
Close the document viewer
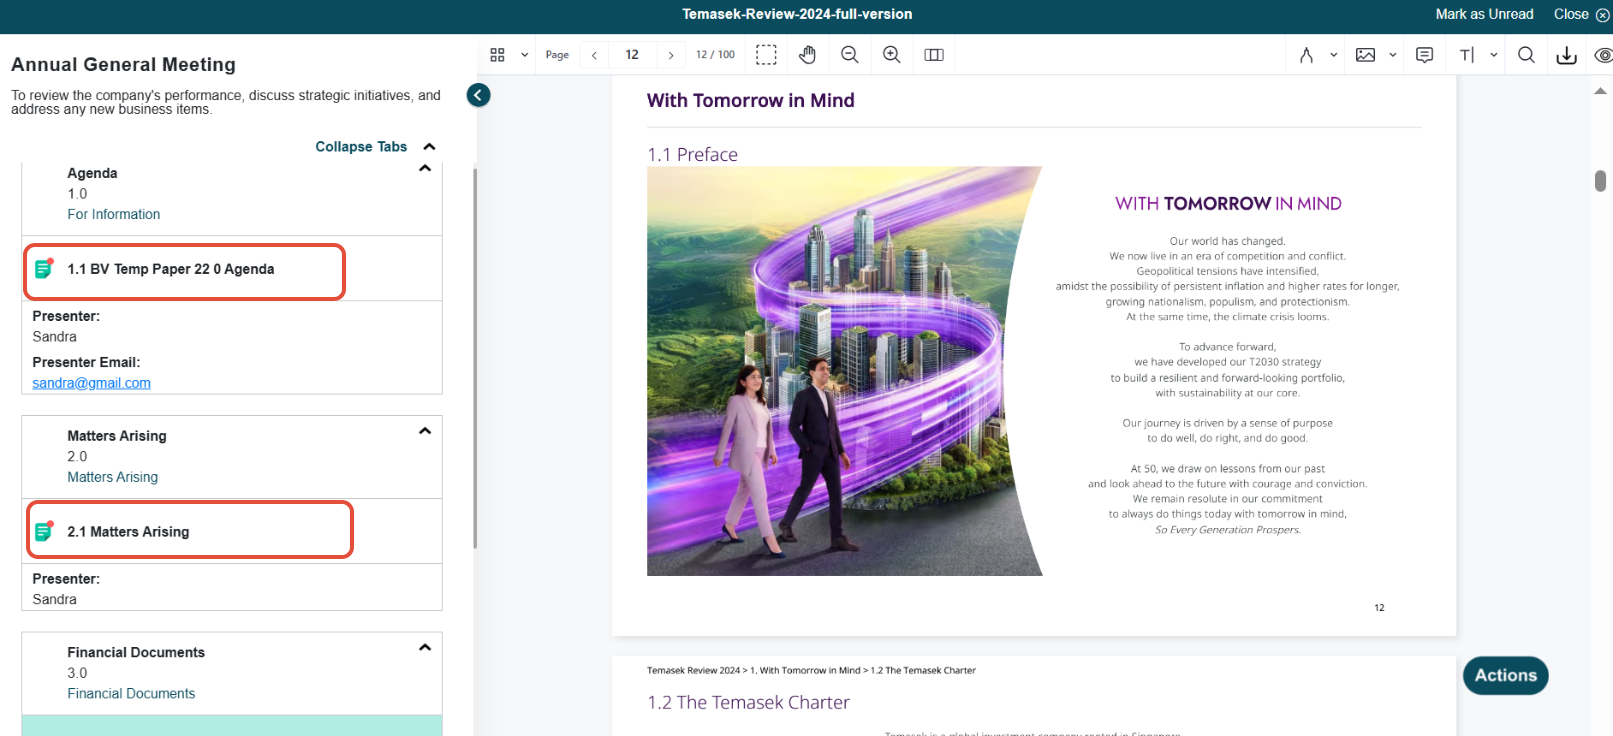1581,14
